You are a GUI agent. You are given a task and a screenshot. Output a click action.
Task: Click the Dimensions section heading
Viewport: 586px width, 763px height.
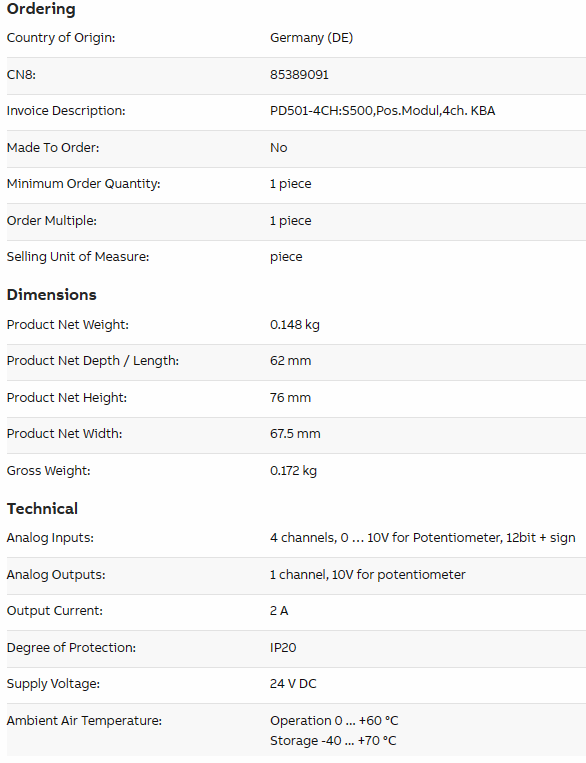(x=52, y=294)
